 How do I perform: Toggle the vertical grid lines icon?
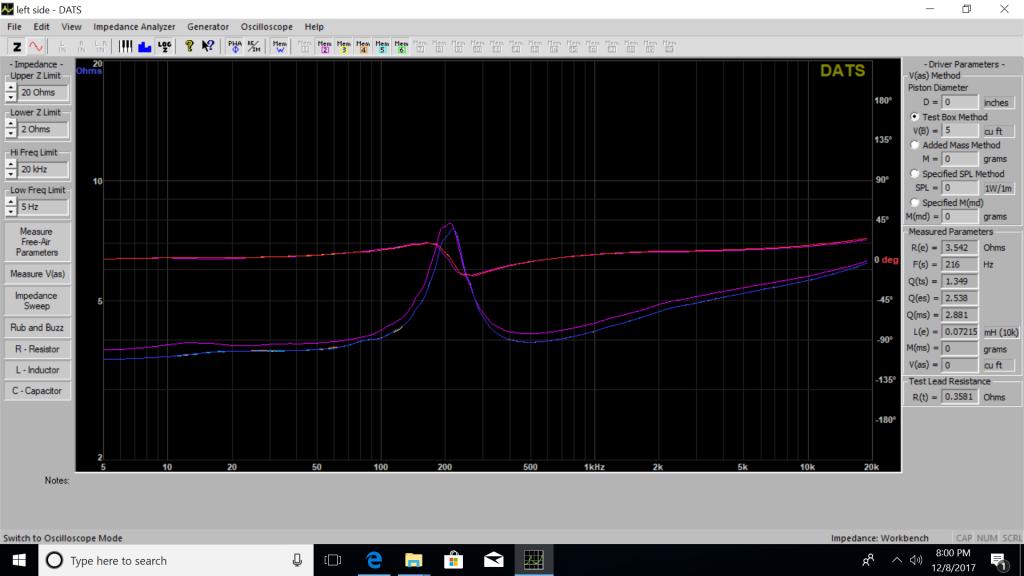(125, 46)
